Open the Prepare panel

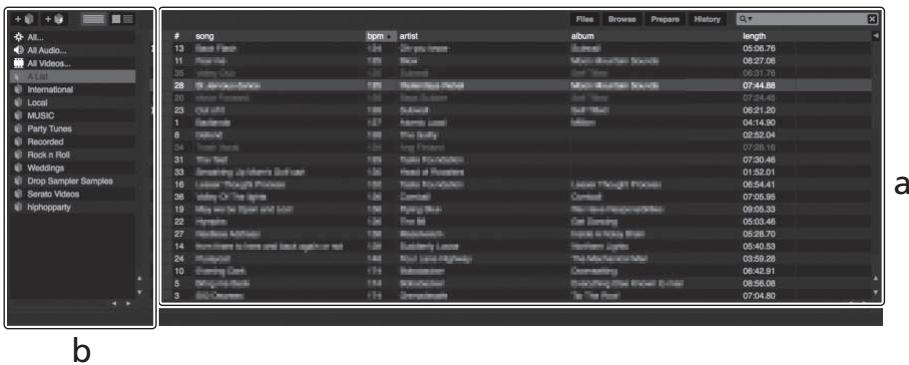click(664, 19)
